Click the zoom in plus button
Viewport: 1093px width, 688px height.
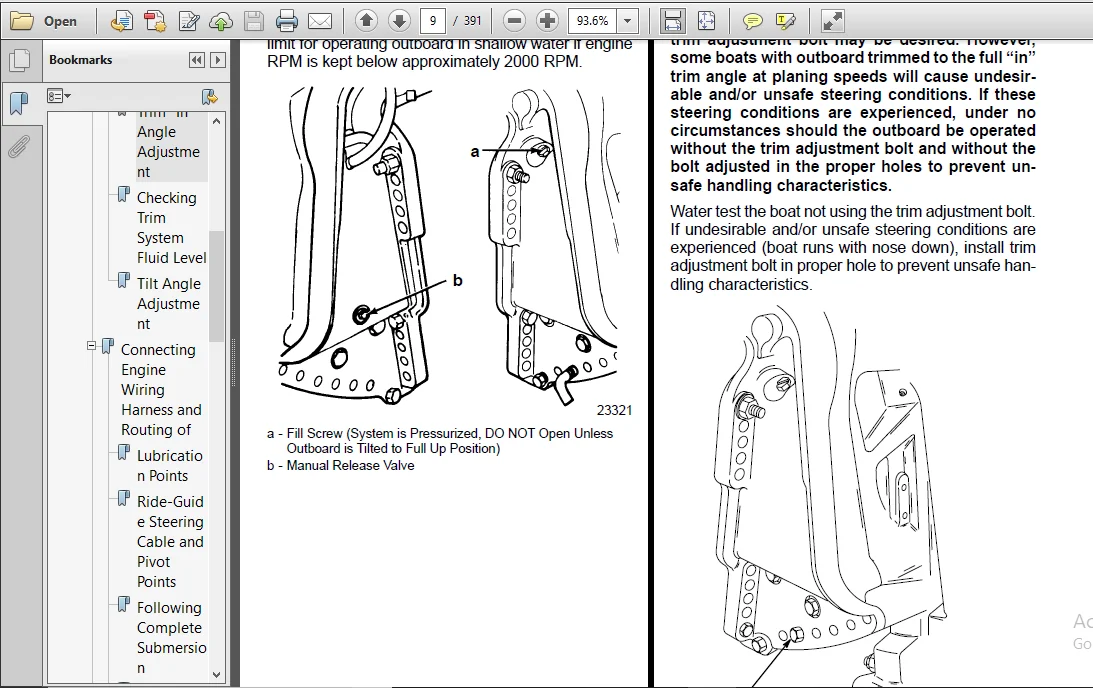point(547,21)
